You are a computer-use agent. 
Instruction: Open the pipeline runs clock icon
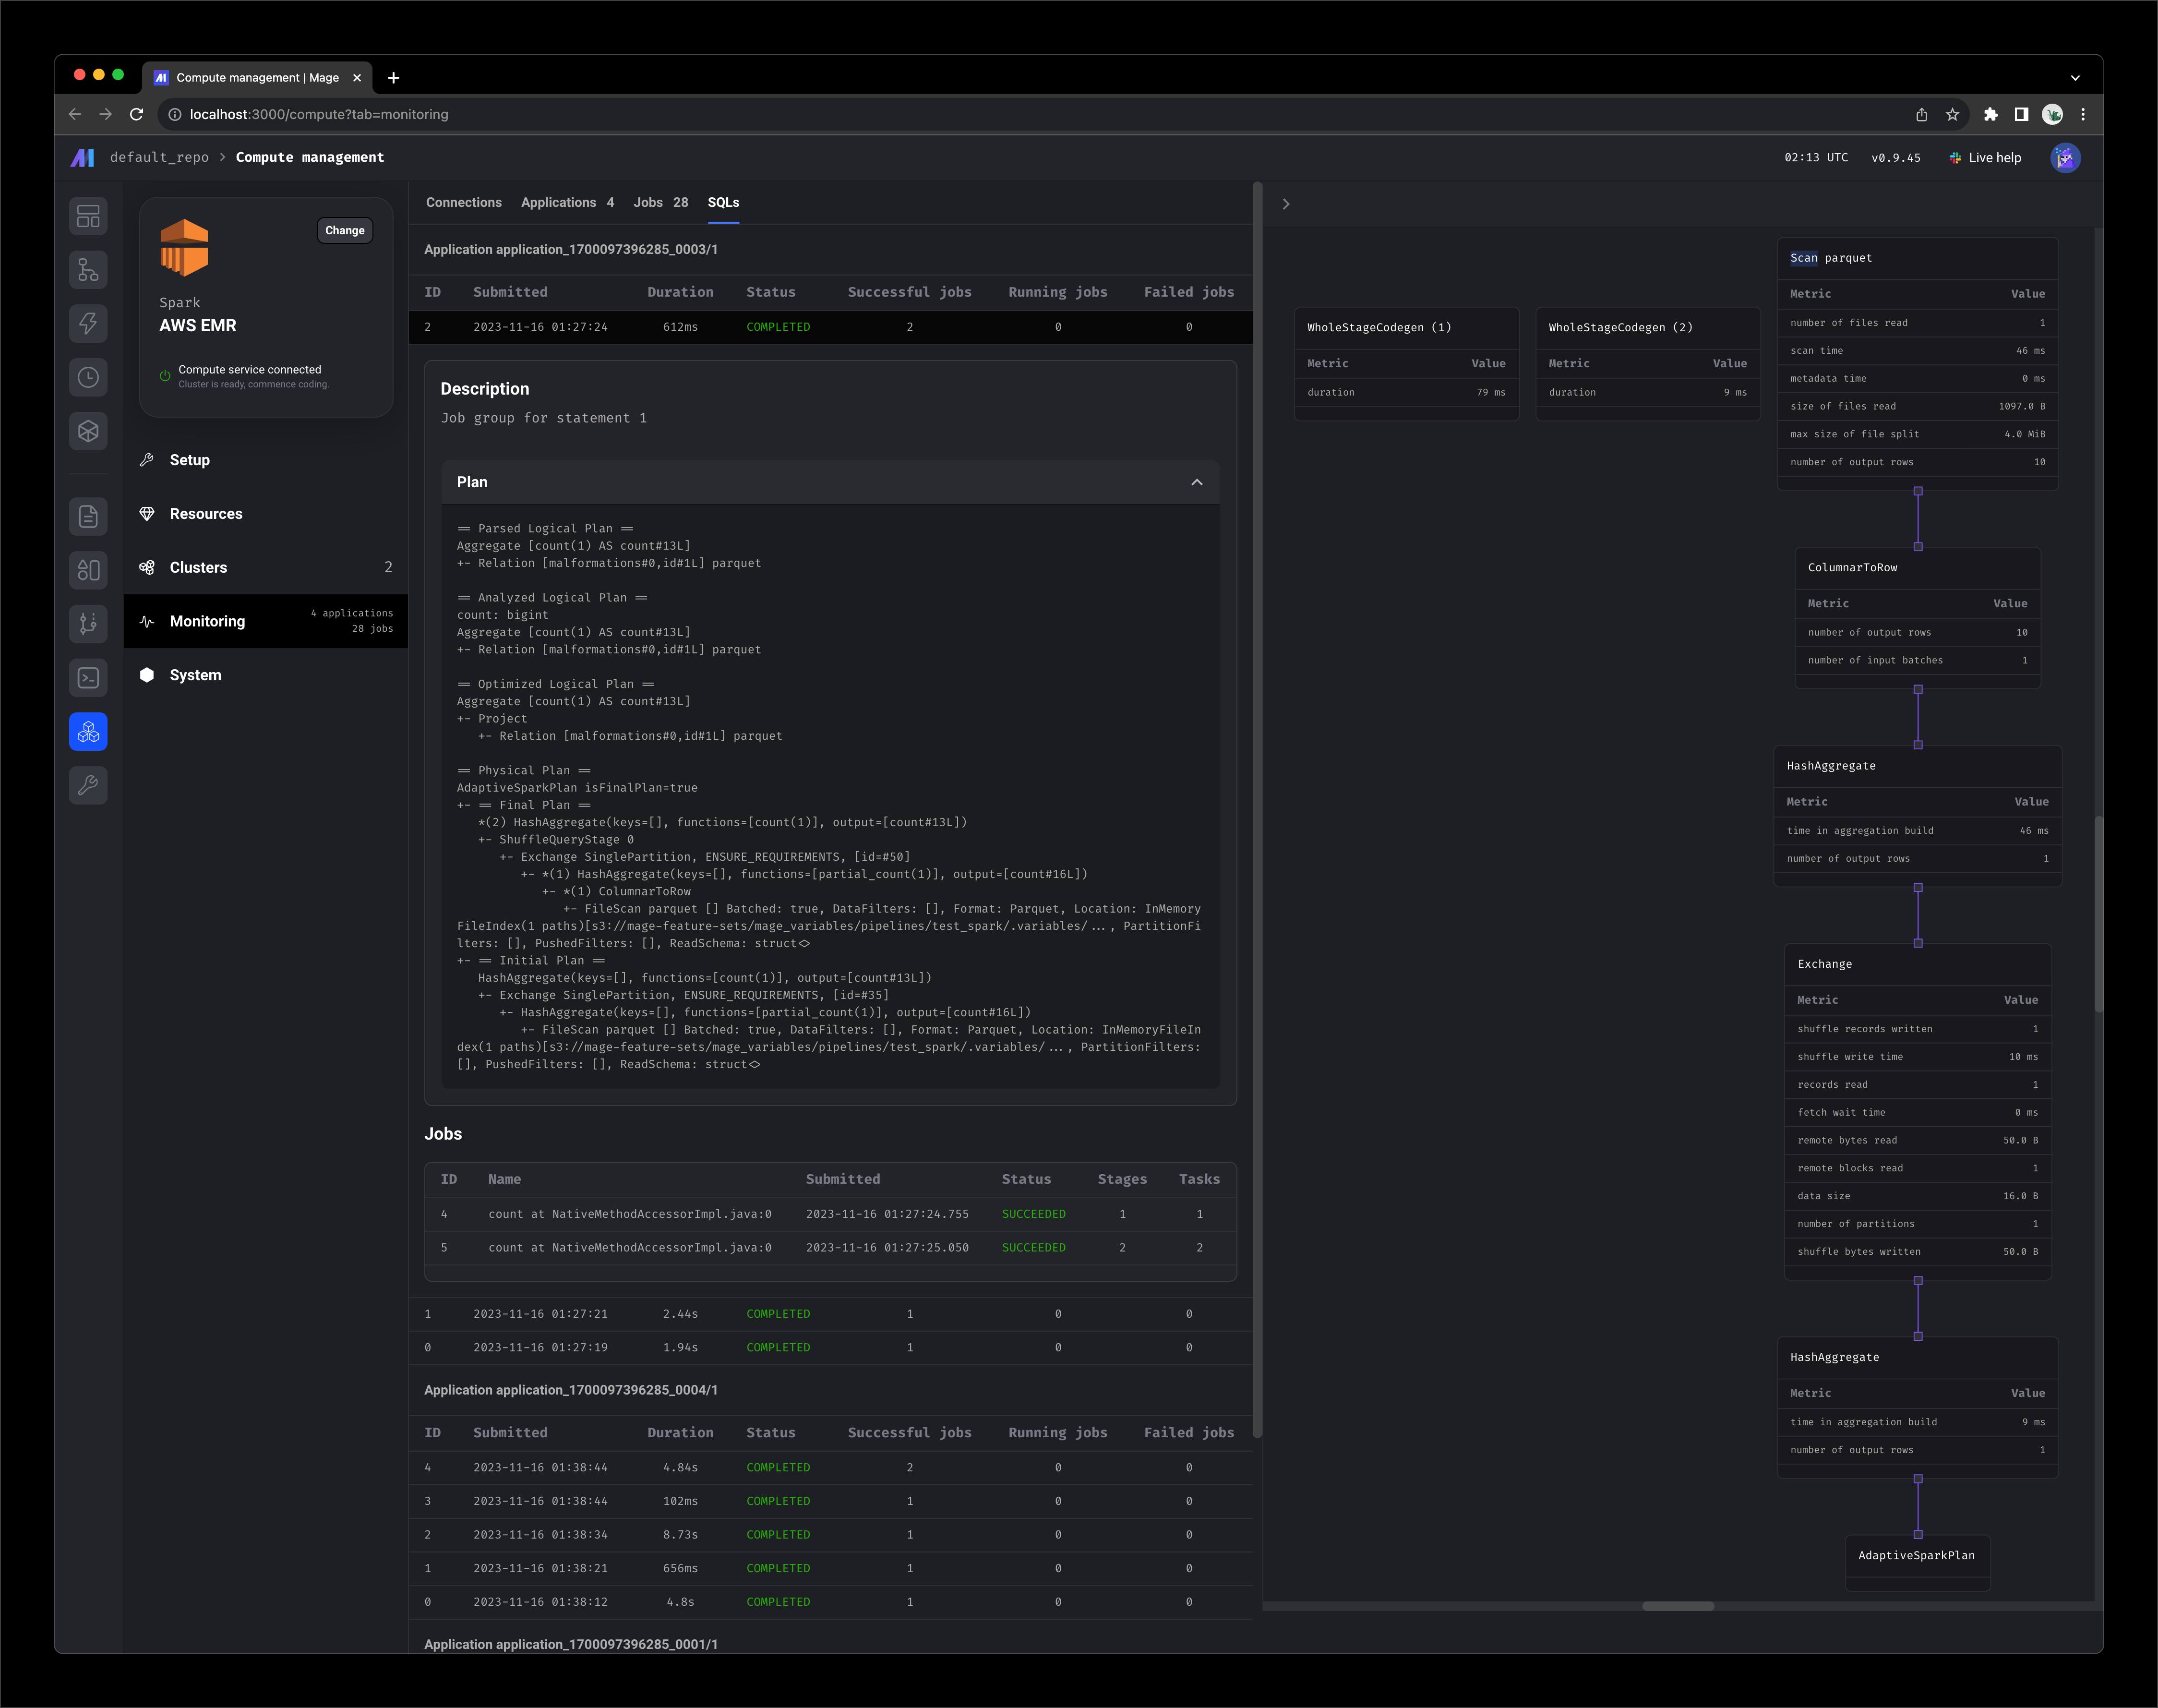tap(88, 377)
